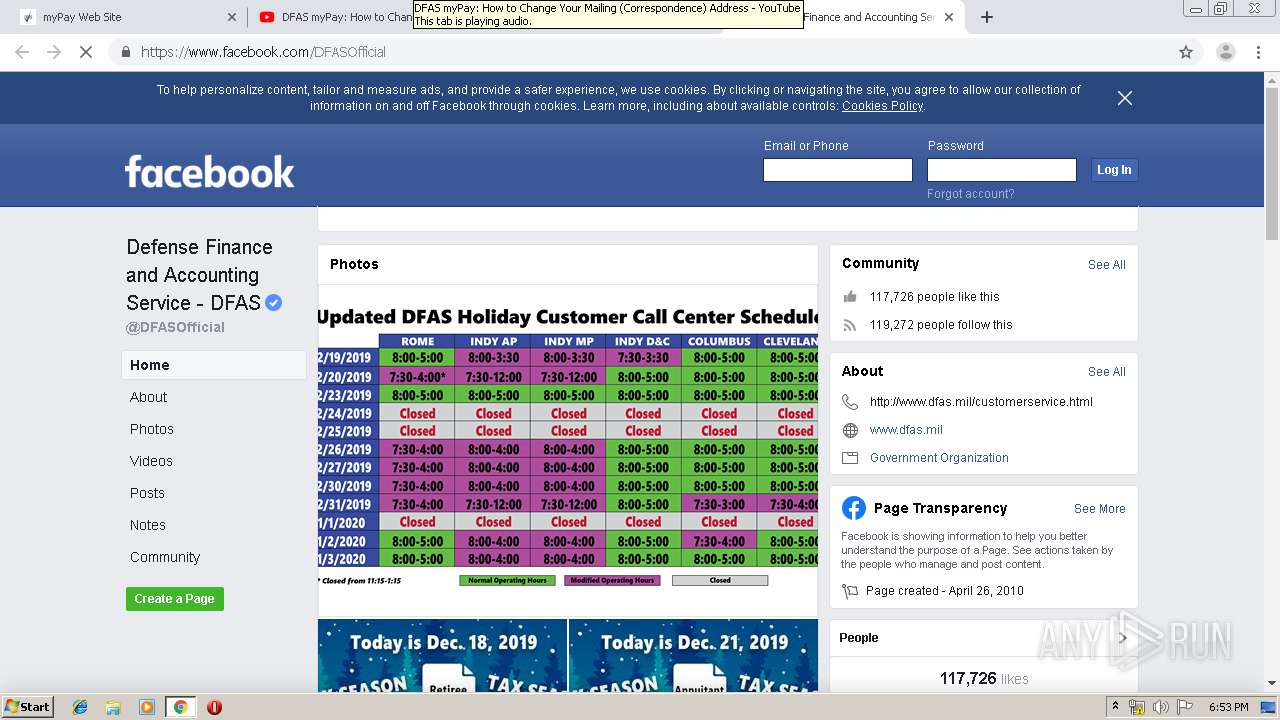Launch Internet Explorer from taskbar
Screen dimensions: 1280x720
coord(80,707)
